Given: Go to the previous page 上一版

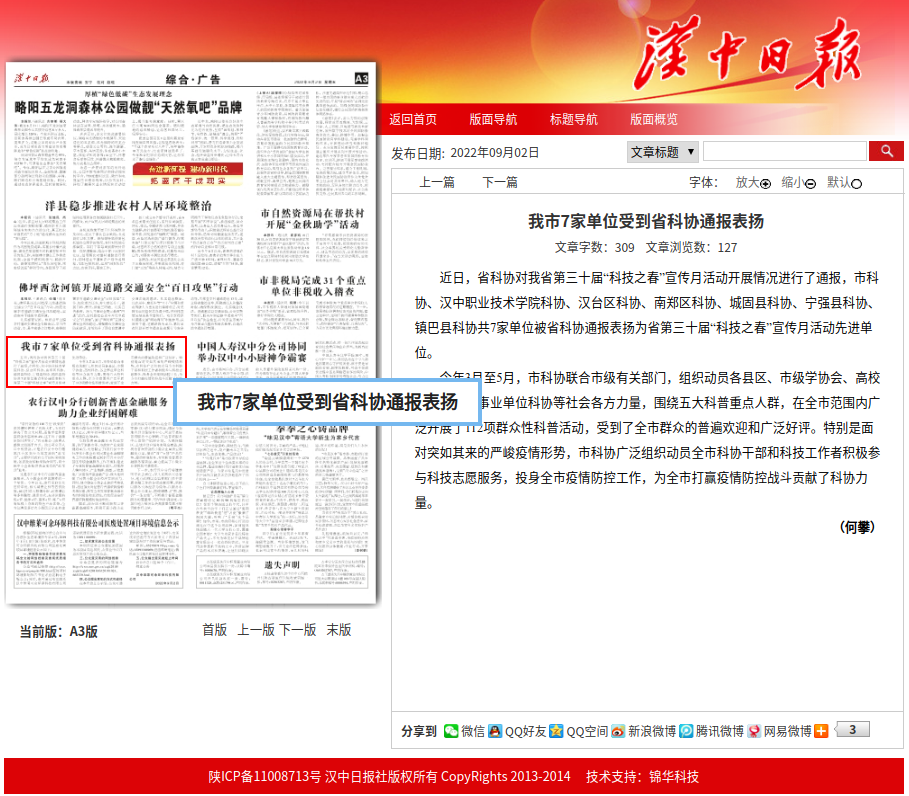Looking at the screenshot, I should 256,630.
